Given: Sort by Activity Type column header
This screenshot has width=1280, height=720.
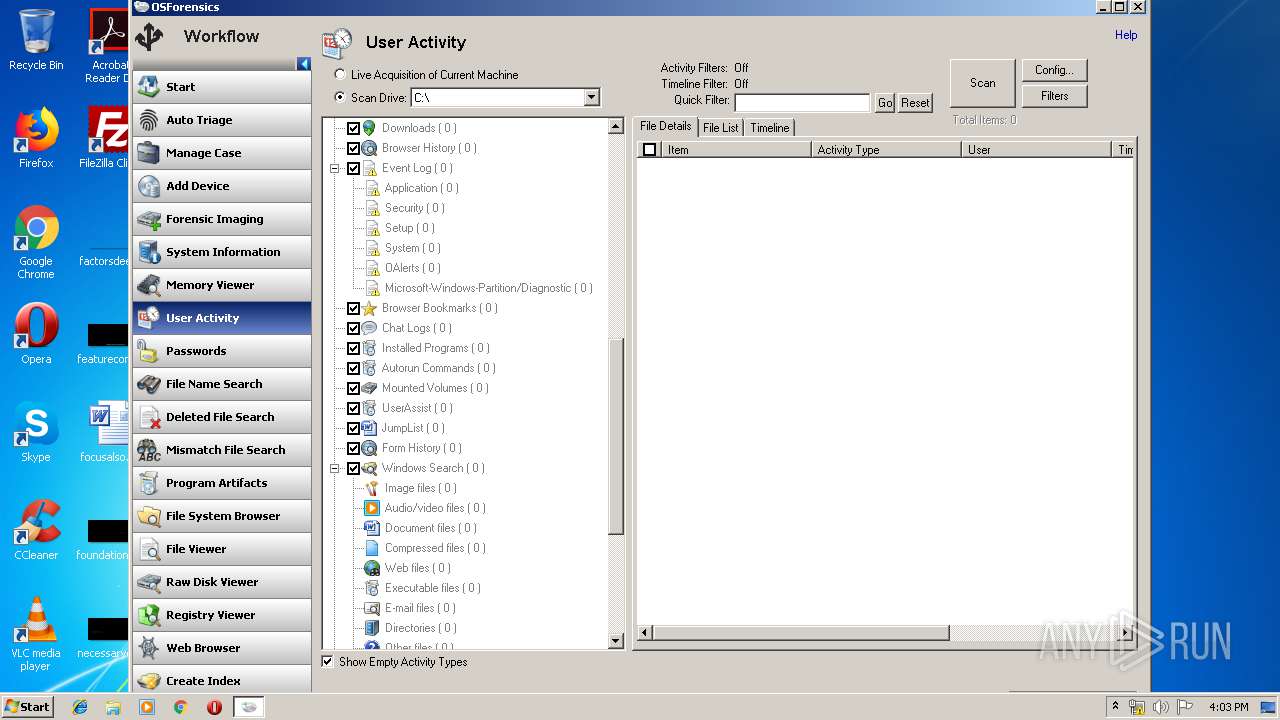Looking at the screenshot, I should pos(886,149).
